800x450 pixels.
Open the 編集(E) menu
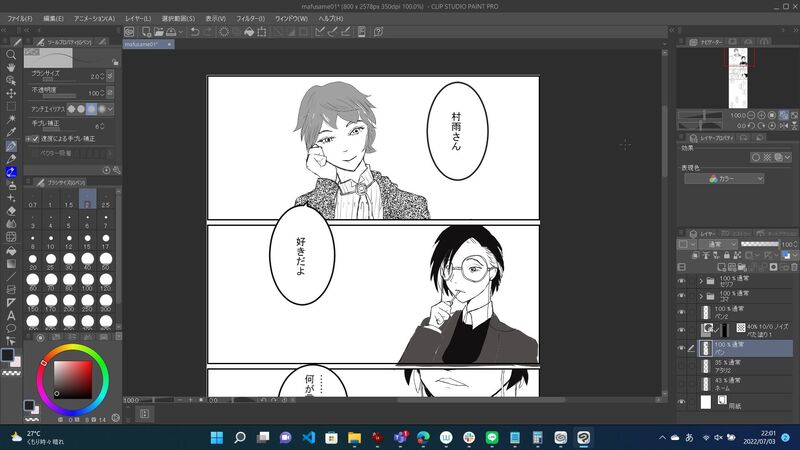(54, 18)
